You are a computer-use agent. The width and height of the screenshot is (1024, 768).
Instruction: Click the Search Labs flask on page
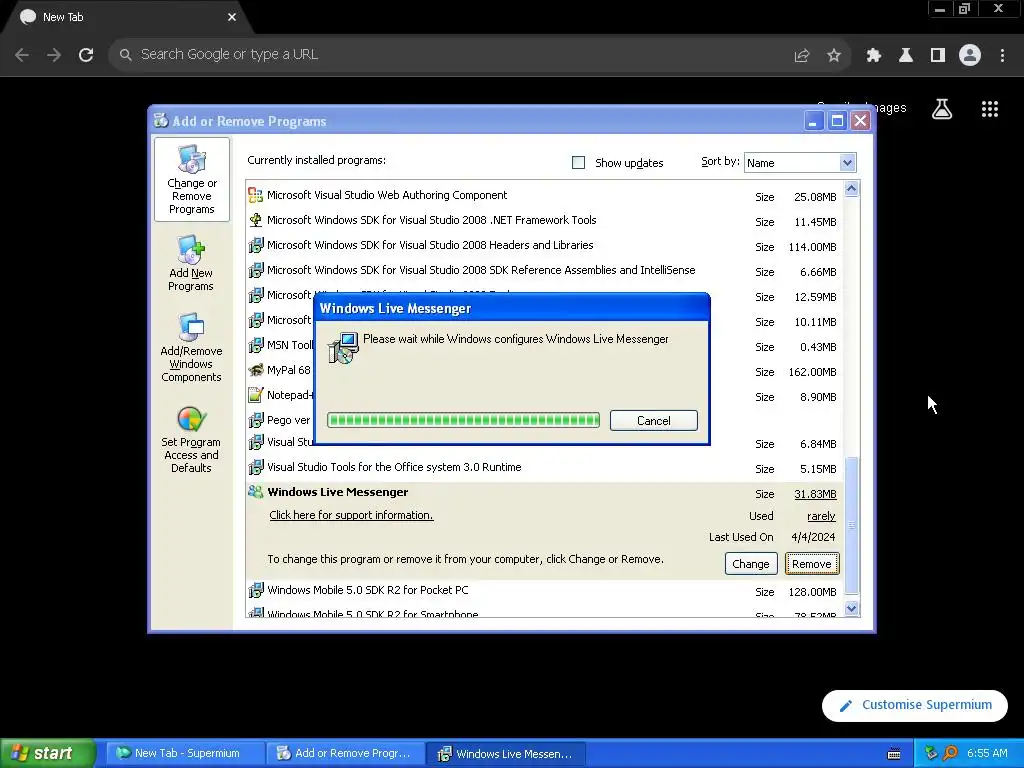(x=941, y=109)
